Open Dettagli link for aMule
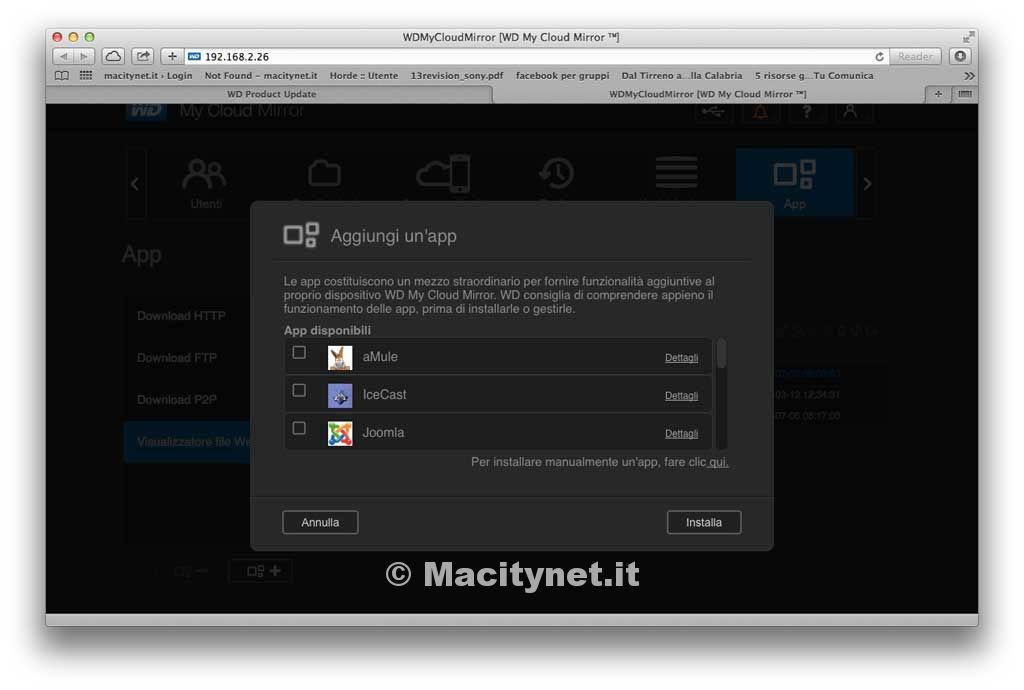This screenshot has height=690, width=1024. click(x=681, y=358)
